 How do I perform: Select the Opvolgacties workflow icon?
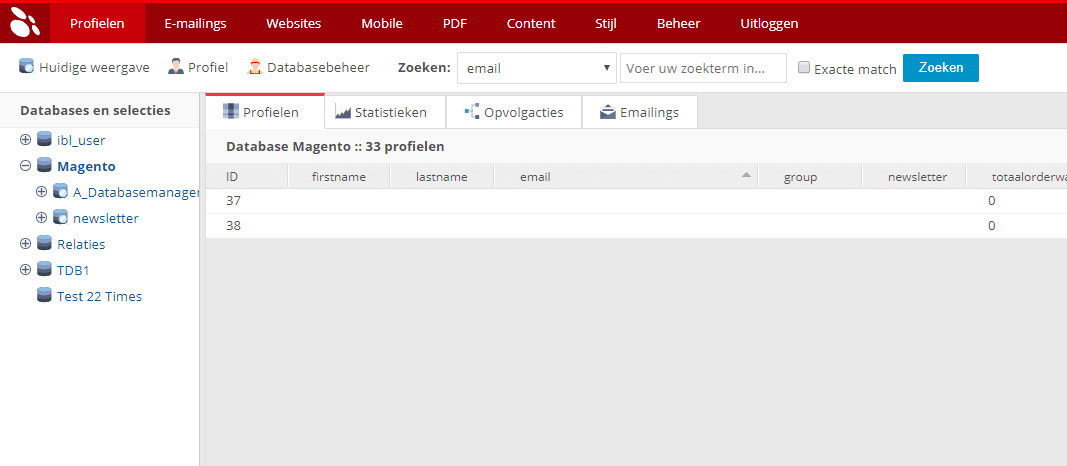point(472,112)
